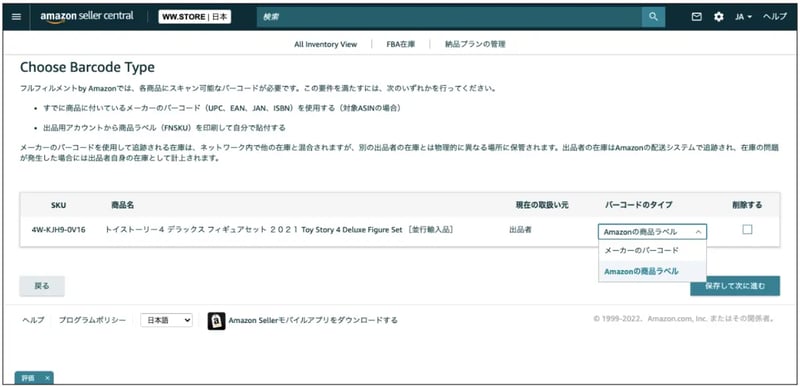
Task: Tick the 削除する checkbox for SKU 4W-KJH9-0V16
Action: click(747, 230)
